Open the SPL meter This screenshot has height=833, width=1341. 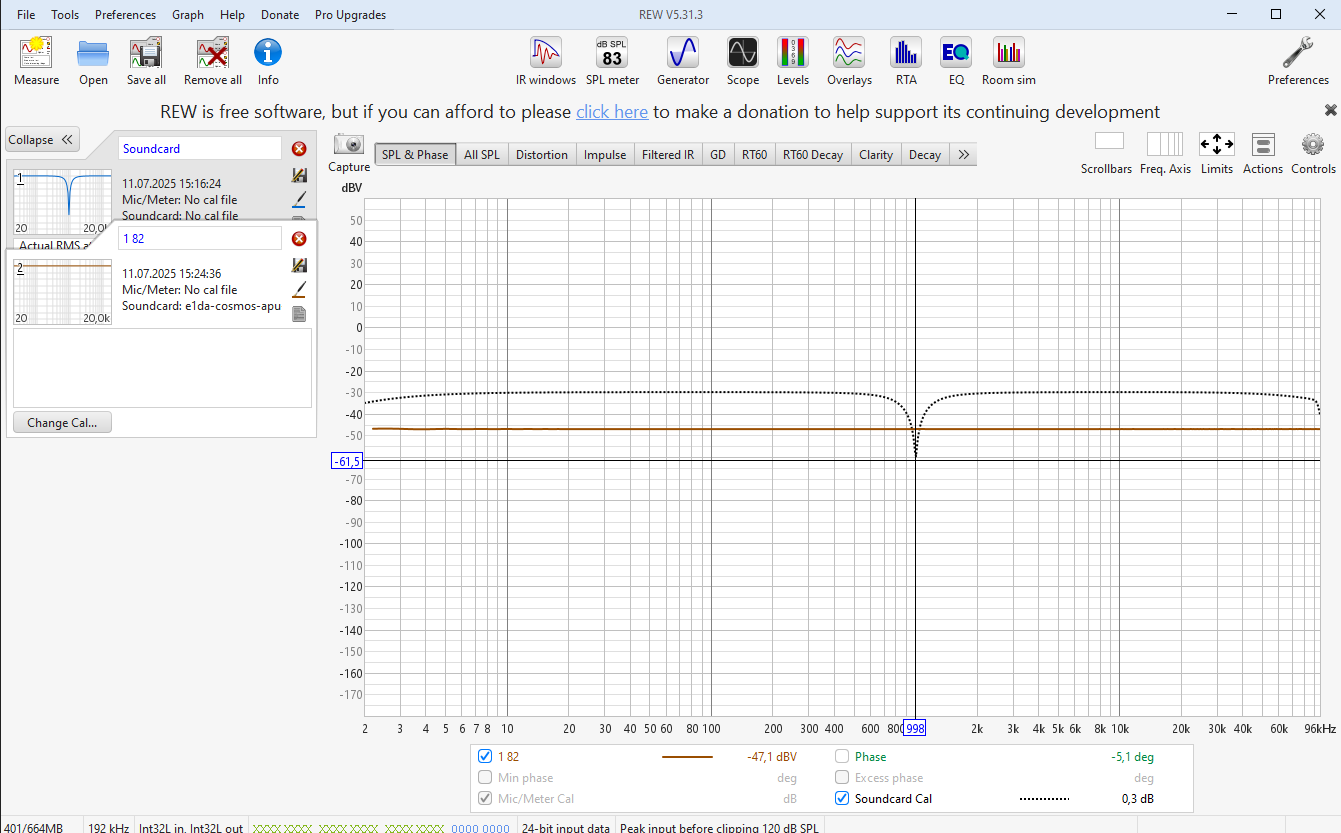612,61
